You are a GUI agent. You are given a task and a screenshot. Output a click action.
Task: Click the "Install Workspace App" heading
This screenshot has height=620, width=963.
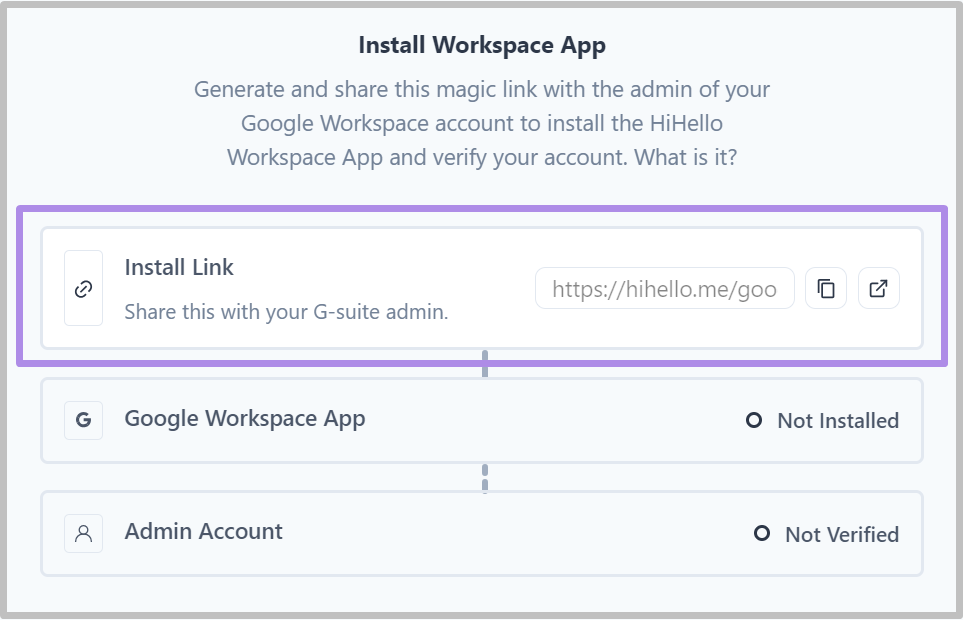[482, 45]
